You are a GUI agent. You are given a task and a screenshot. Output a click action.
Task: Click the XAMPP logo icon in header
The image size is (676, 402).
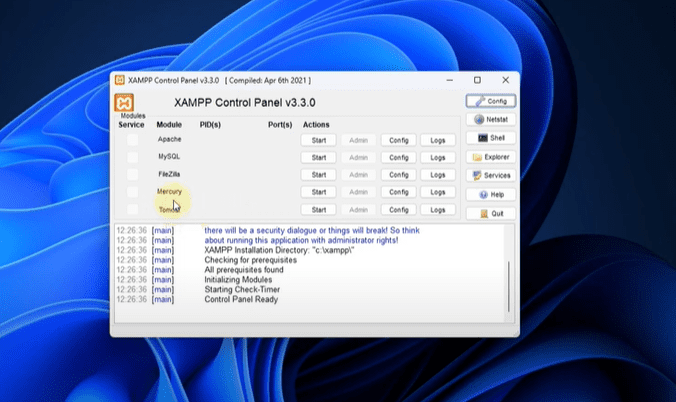[125, 103]
